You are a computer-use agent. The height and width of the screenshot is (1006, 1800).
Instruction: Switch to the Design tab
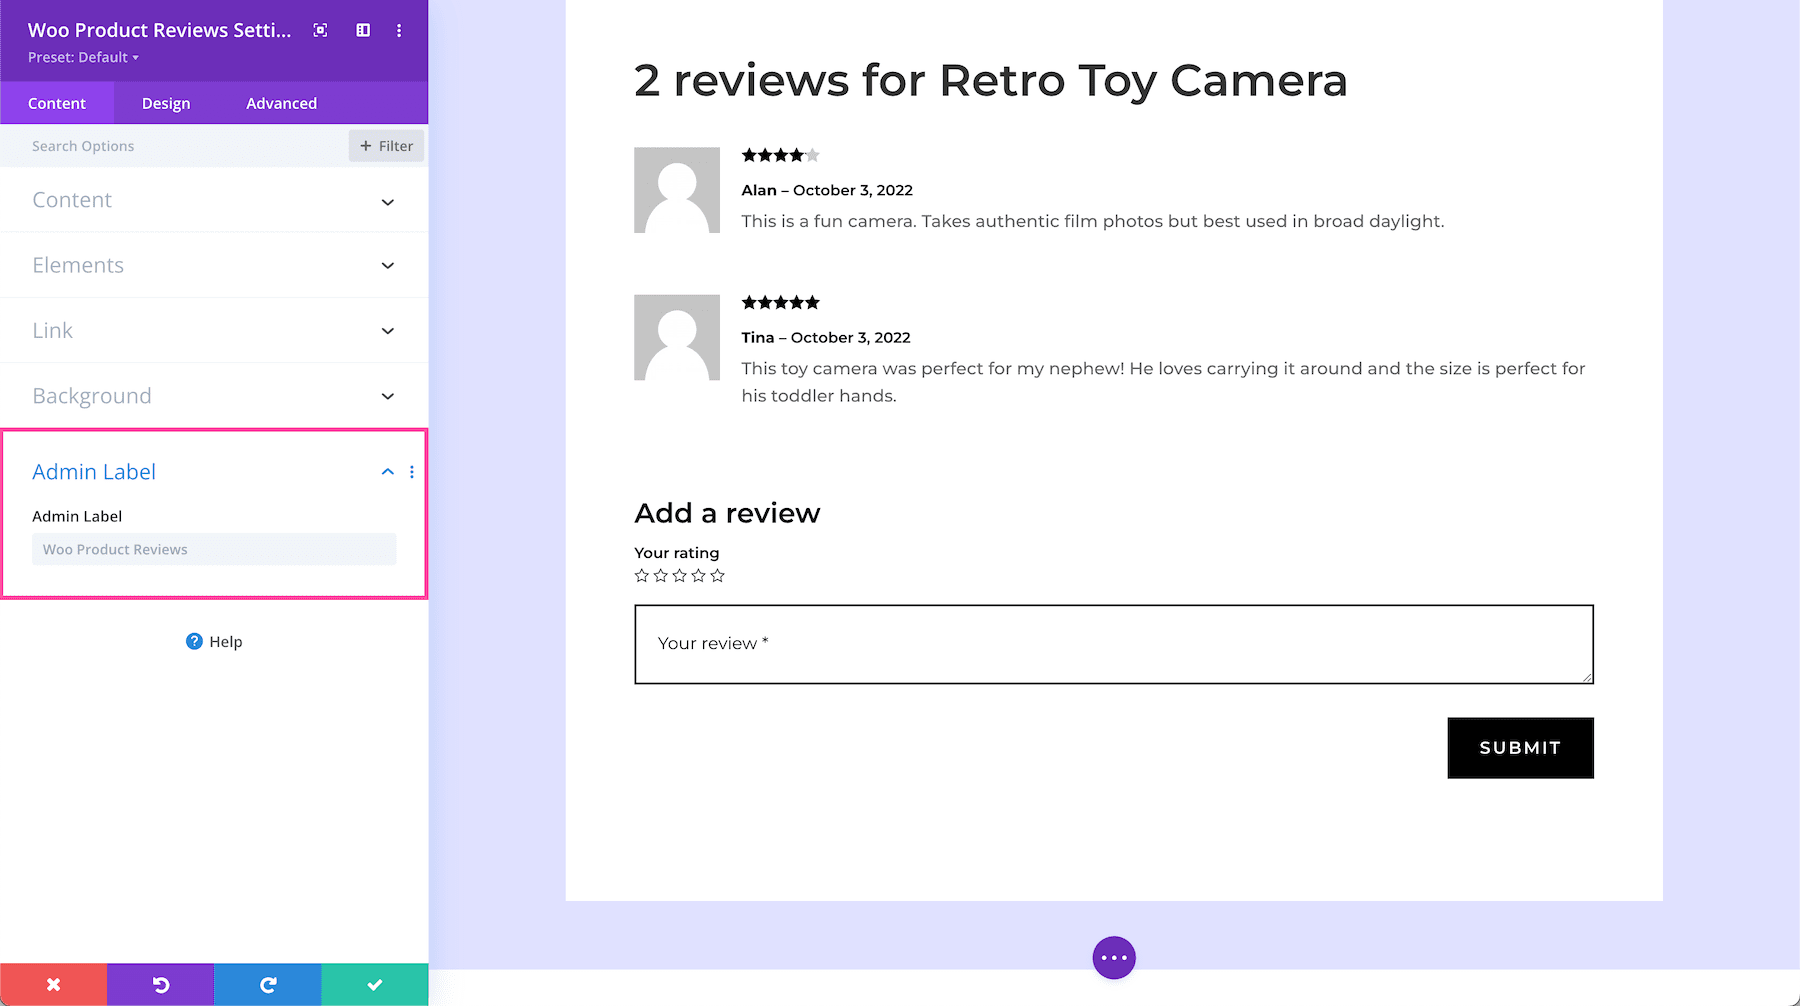pyautogui.click(x=165, y=102)
